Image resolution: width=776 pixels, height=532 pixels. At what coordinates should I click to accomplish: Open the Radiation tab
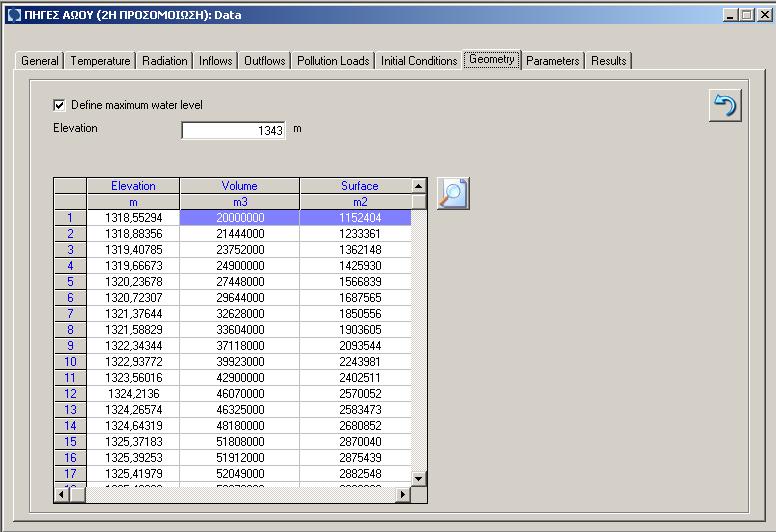pyautogui.click(x=164, y=61)
